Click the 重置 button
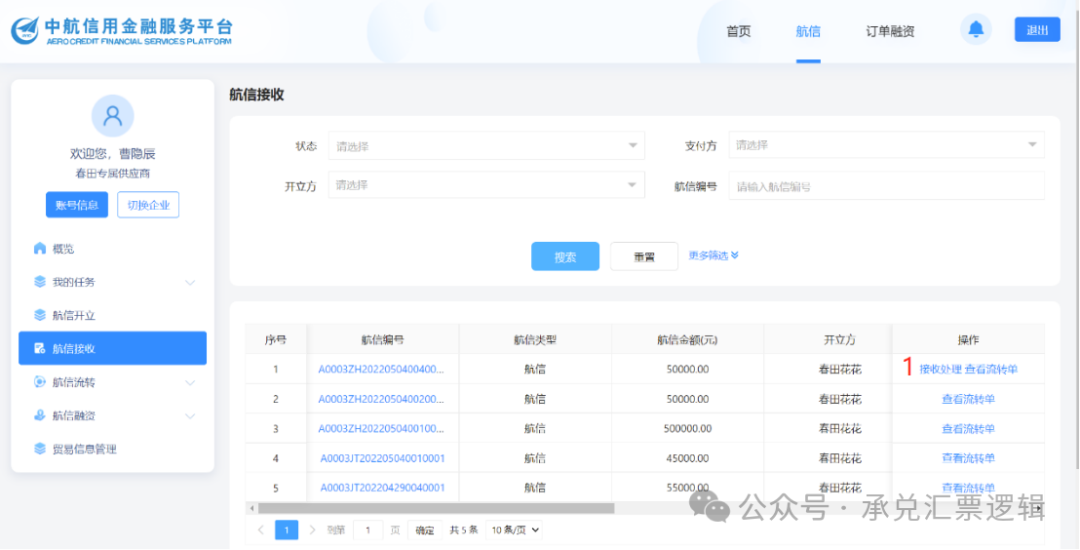Viewport: 1080px width, 550px height. (x=644, y=257)
